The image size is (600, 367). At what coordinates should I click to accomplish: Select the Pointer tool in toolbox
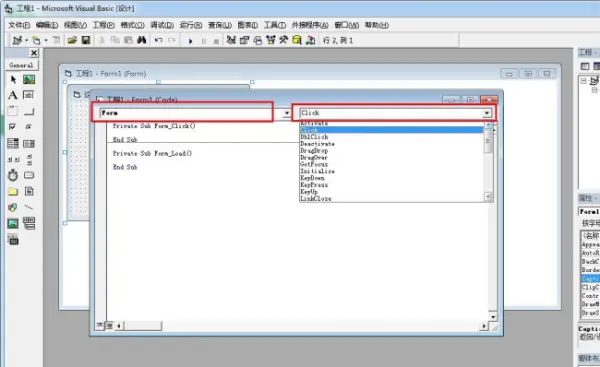[13, 80]
